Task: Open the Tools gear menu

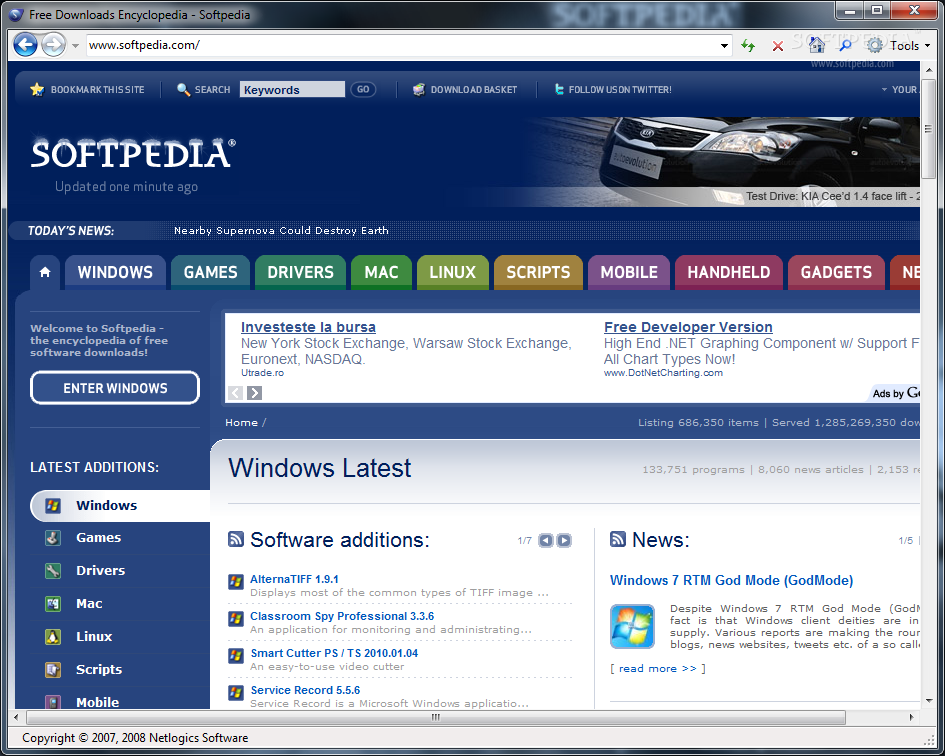Action: (898, 45)
